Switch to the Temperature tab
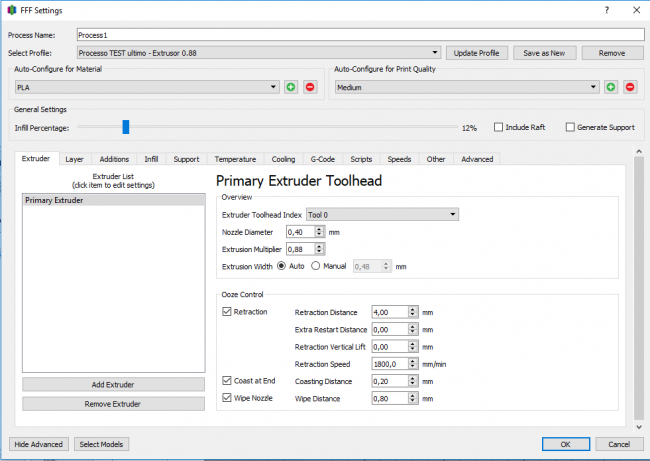Screen dimensions: 650x461 pyautogui.click(x=235, y=159)
